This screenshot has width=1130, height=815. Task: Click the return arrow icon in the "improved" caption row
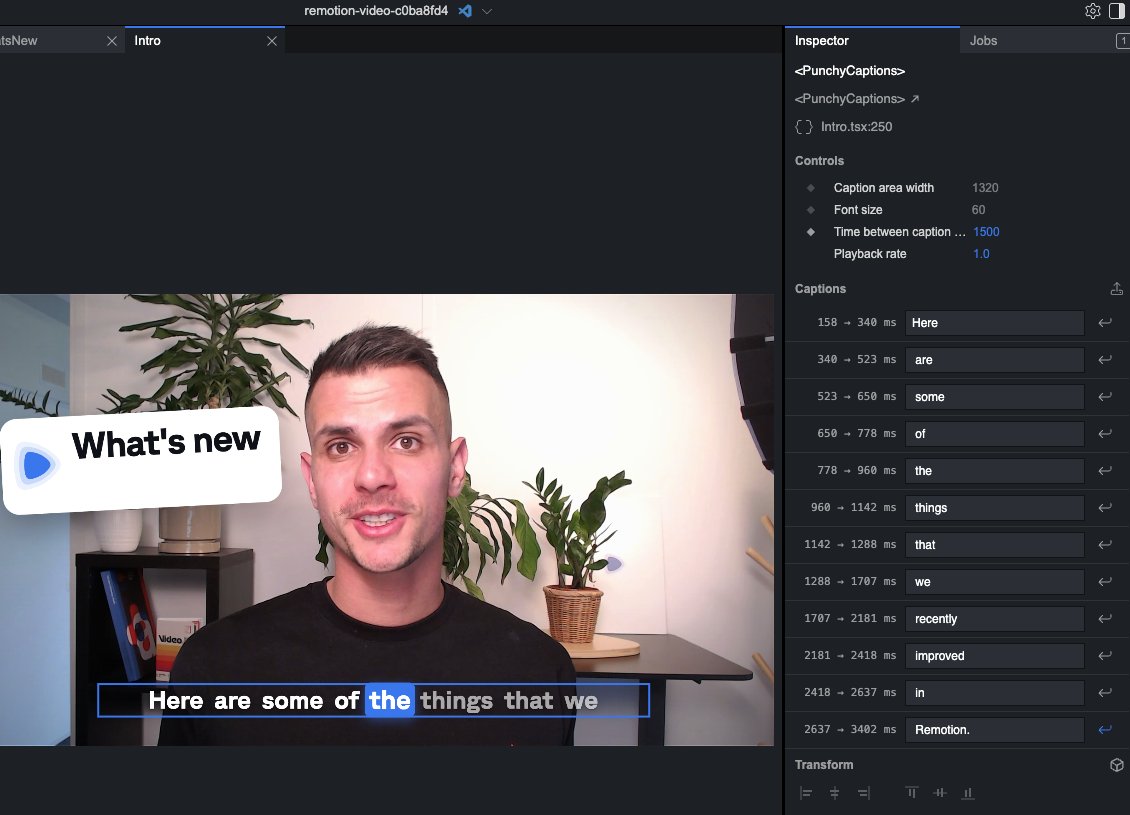tap(1105, 656)
